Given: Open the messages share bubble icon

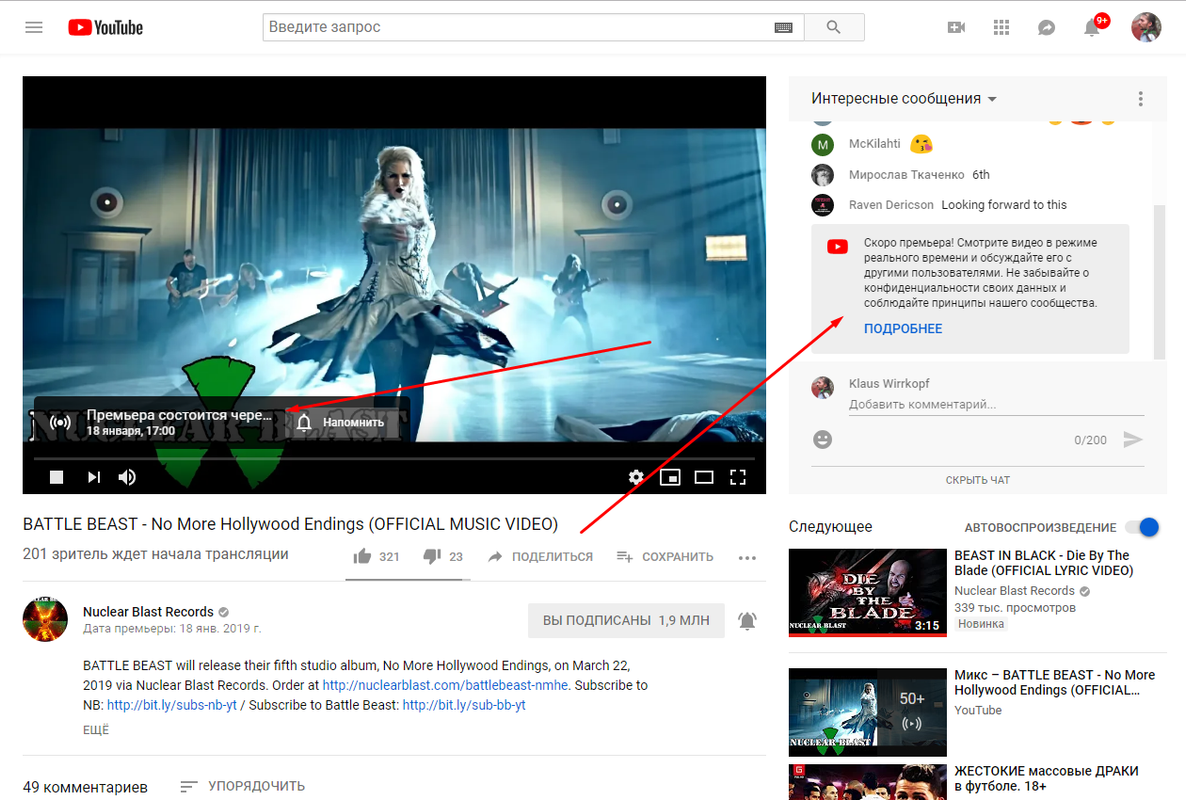Looking at the screenshot, I should coord(1046,28).
